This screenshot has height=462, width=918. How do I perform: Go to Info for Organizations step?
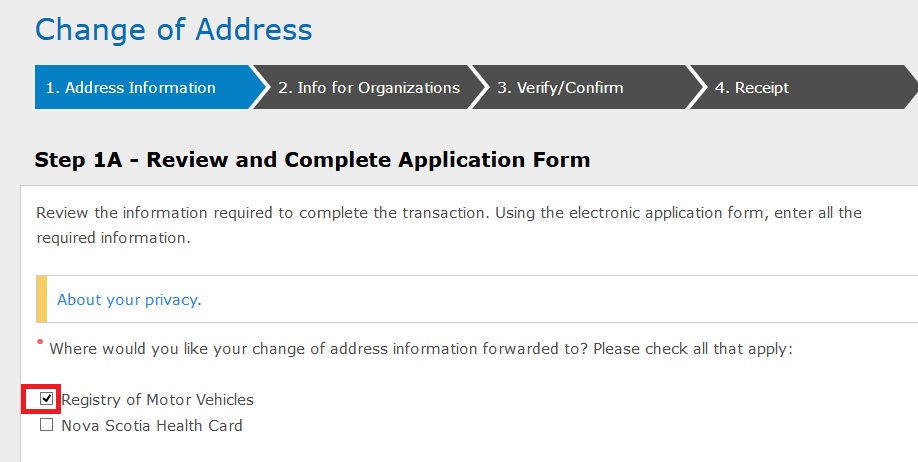pyautogui.click(x=368, y=88)
